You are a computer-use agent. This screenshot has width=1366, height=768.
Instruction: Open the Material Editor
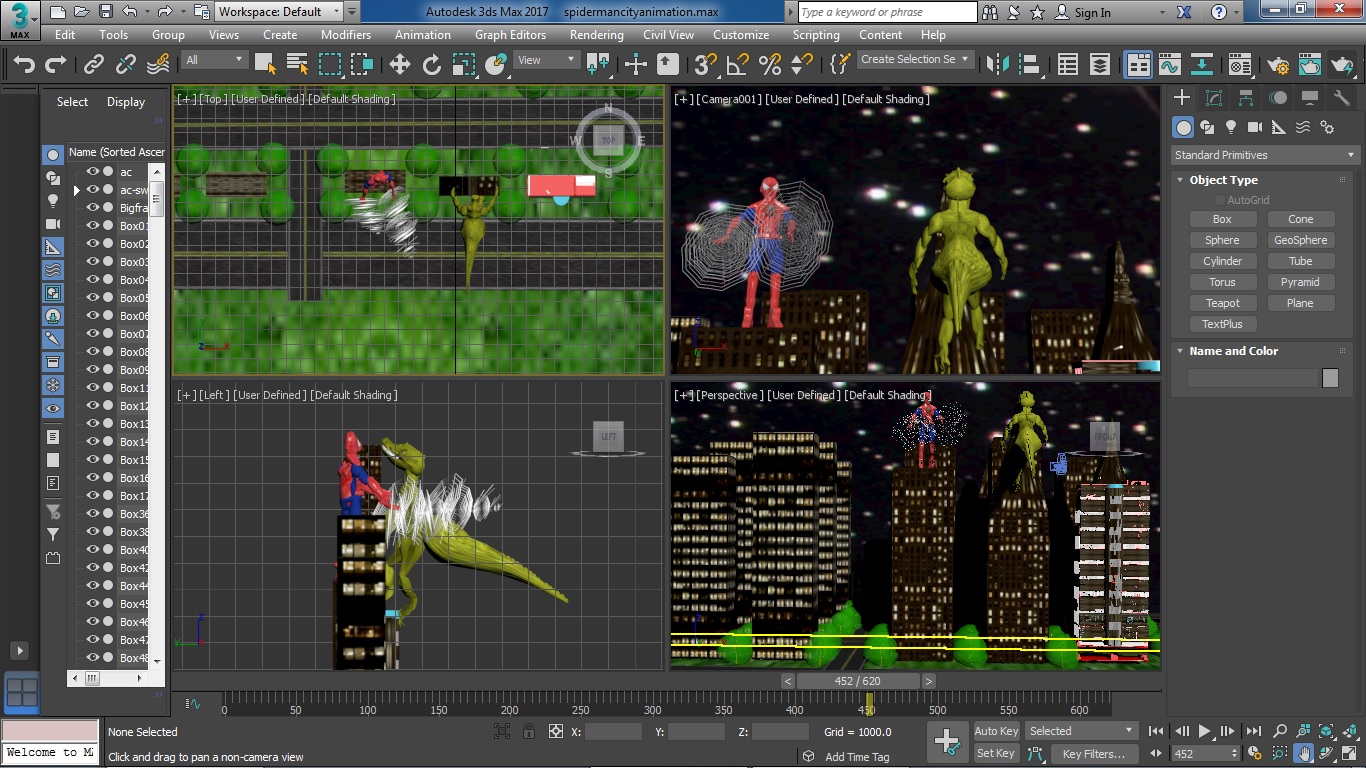click(1240, 65)
